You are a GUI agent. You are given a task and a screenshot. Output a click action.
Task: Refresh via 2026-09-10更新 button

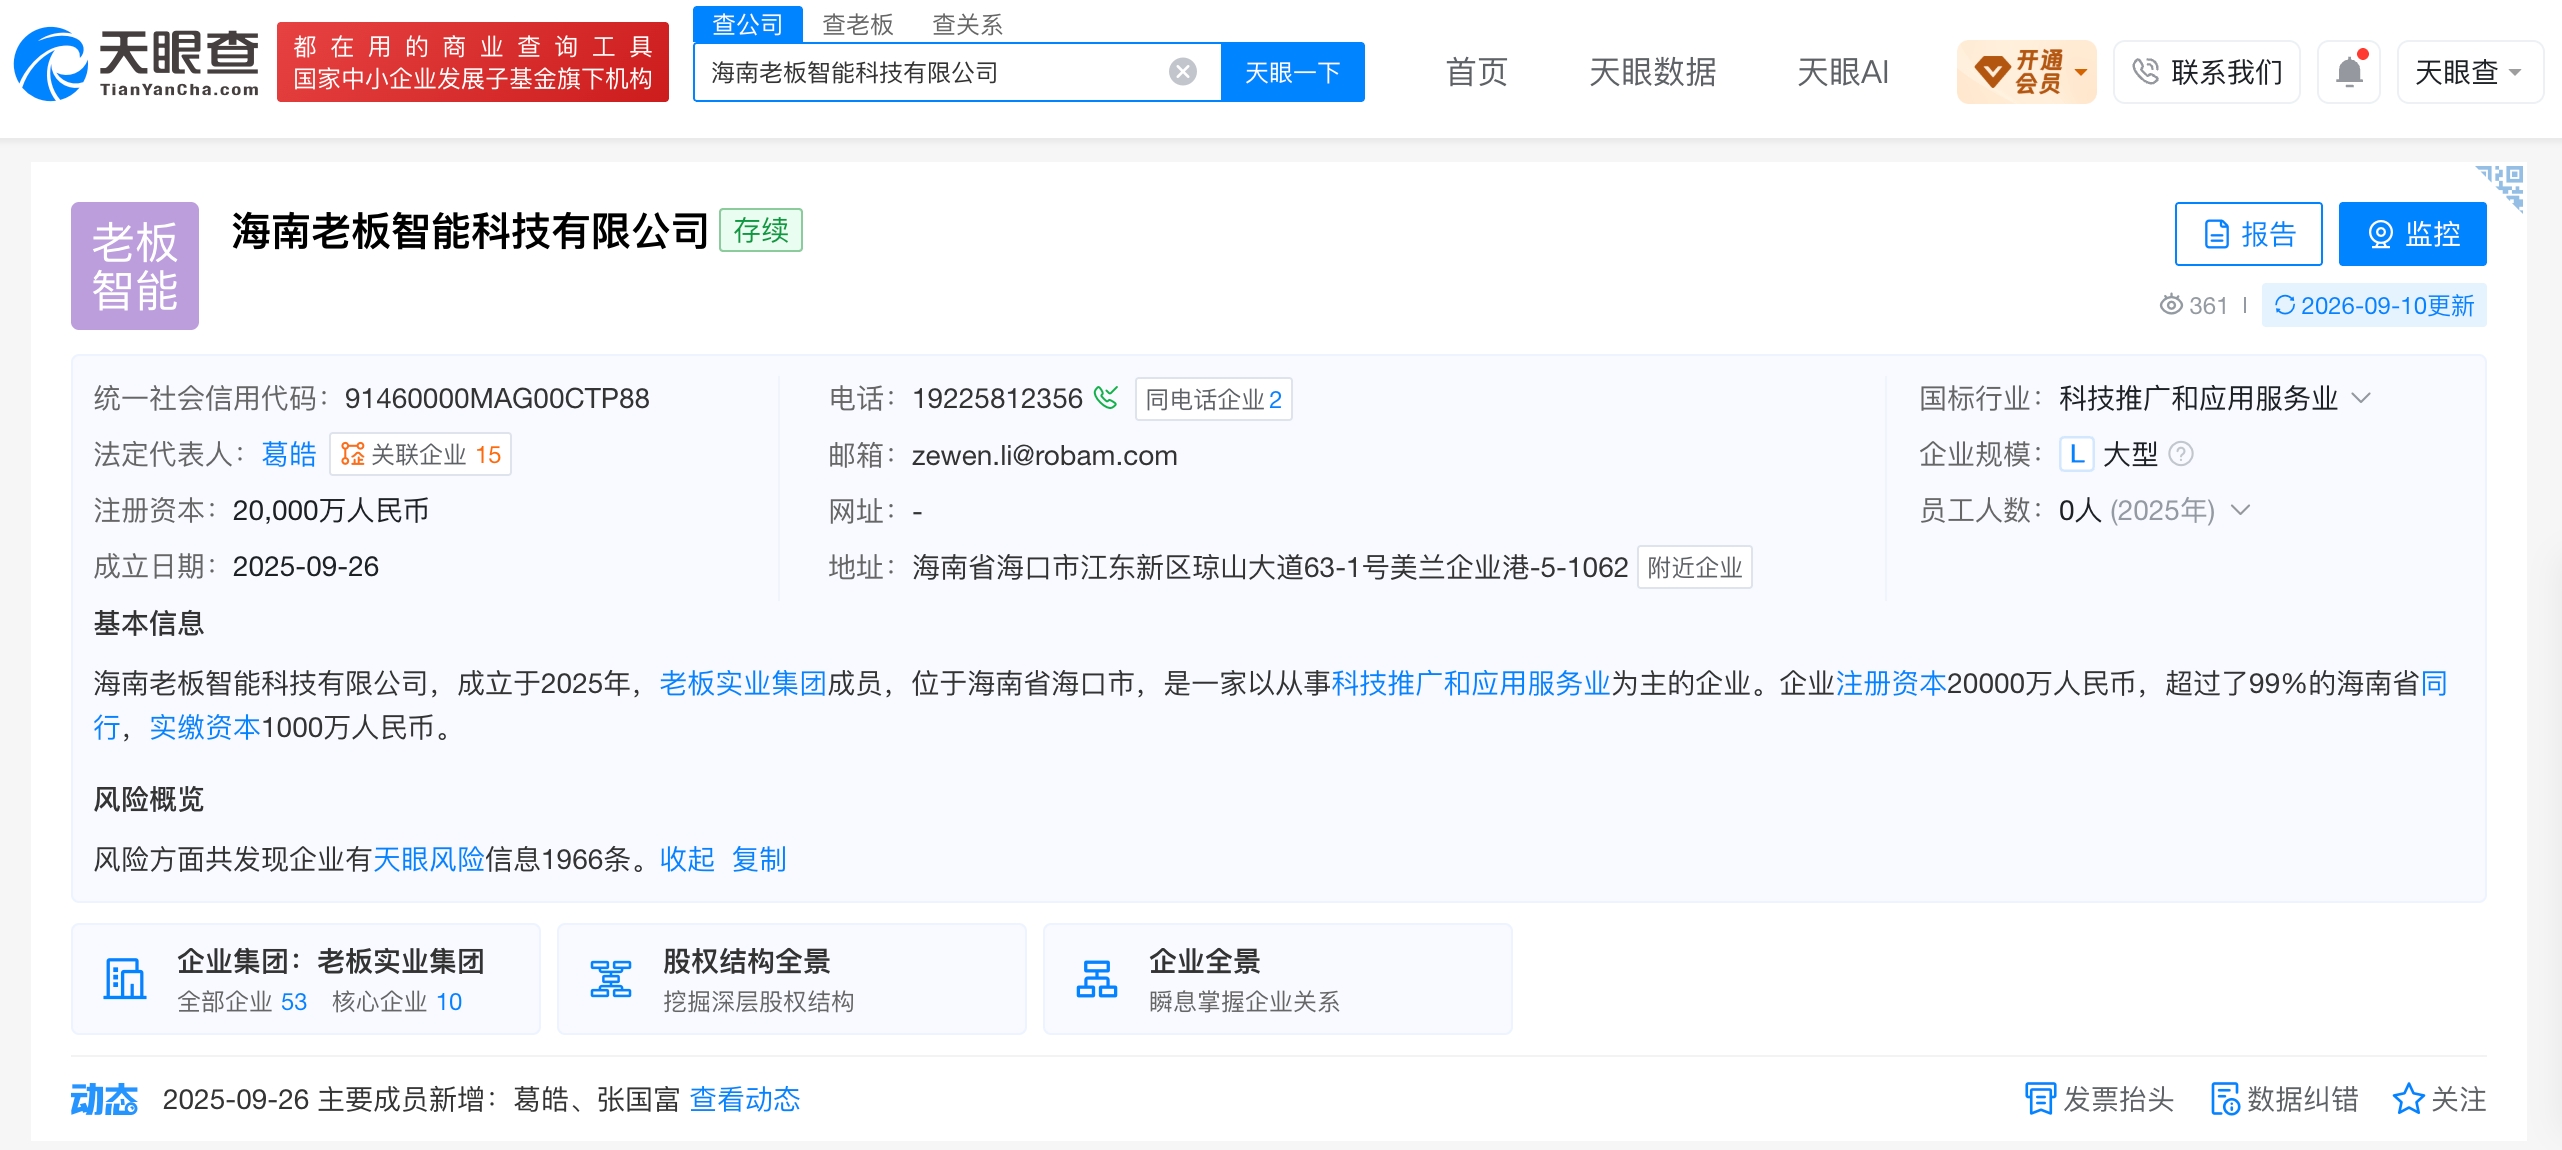[x=2374, y=305]
